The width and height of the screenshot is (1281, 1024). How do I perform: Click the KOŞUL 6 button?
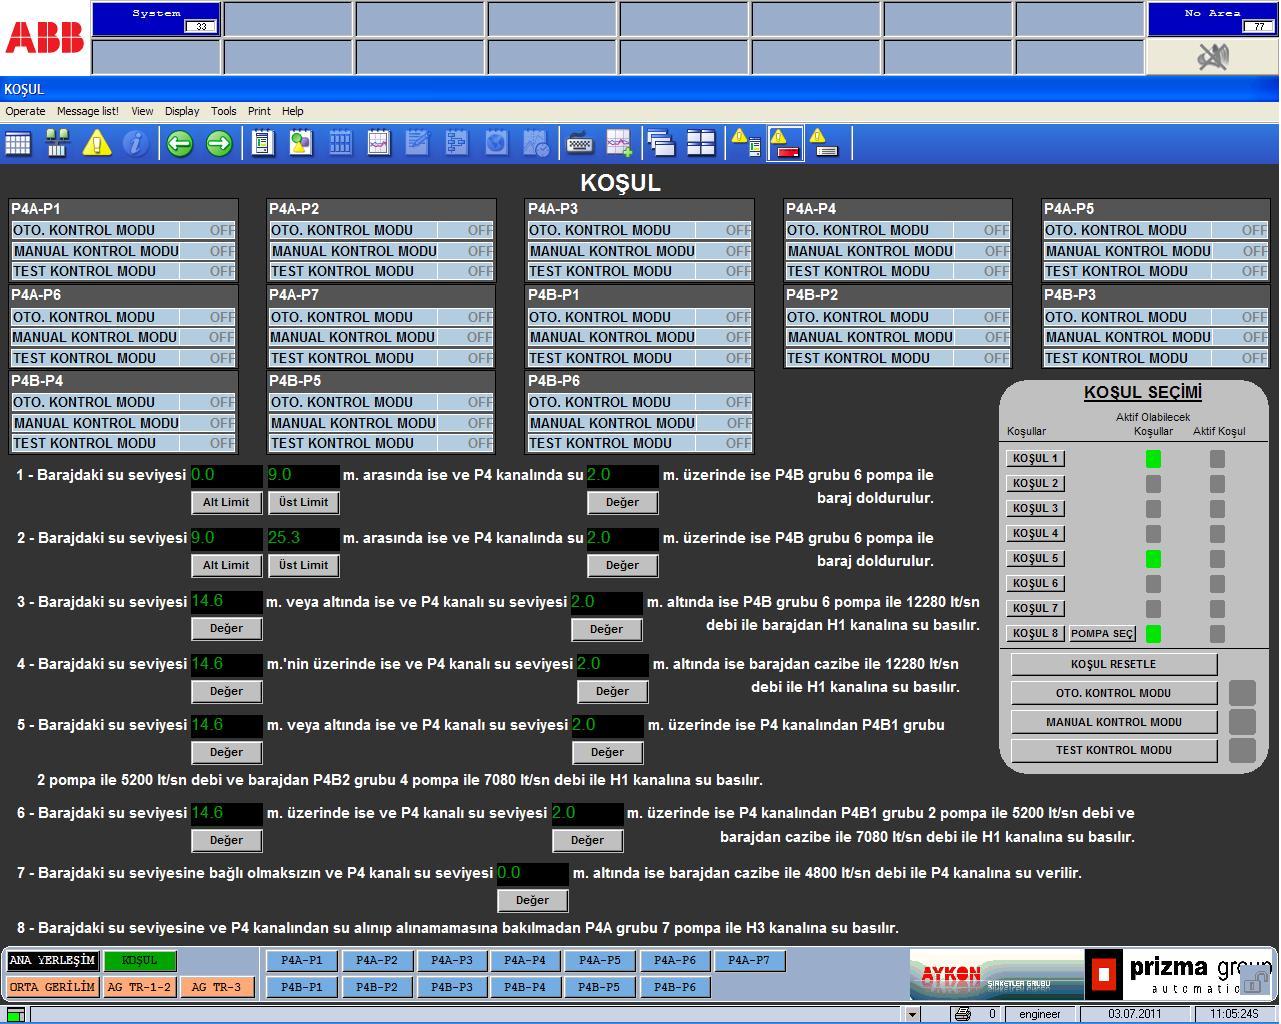(x=1035, y=584)
